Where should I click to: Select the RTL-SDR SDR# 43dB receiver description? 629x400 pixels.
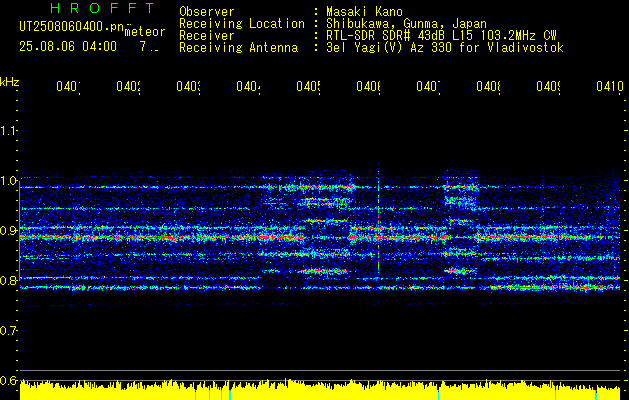tap(441, 36)
